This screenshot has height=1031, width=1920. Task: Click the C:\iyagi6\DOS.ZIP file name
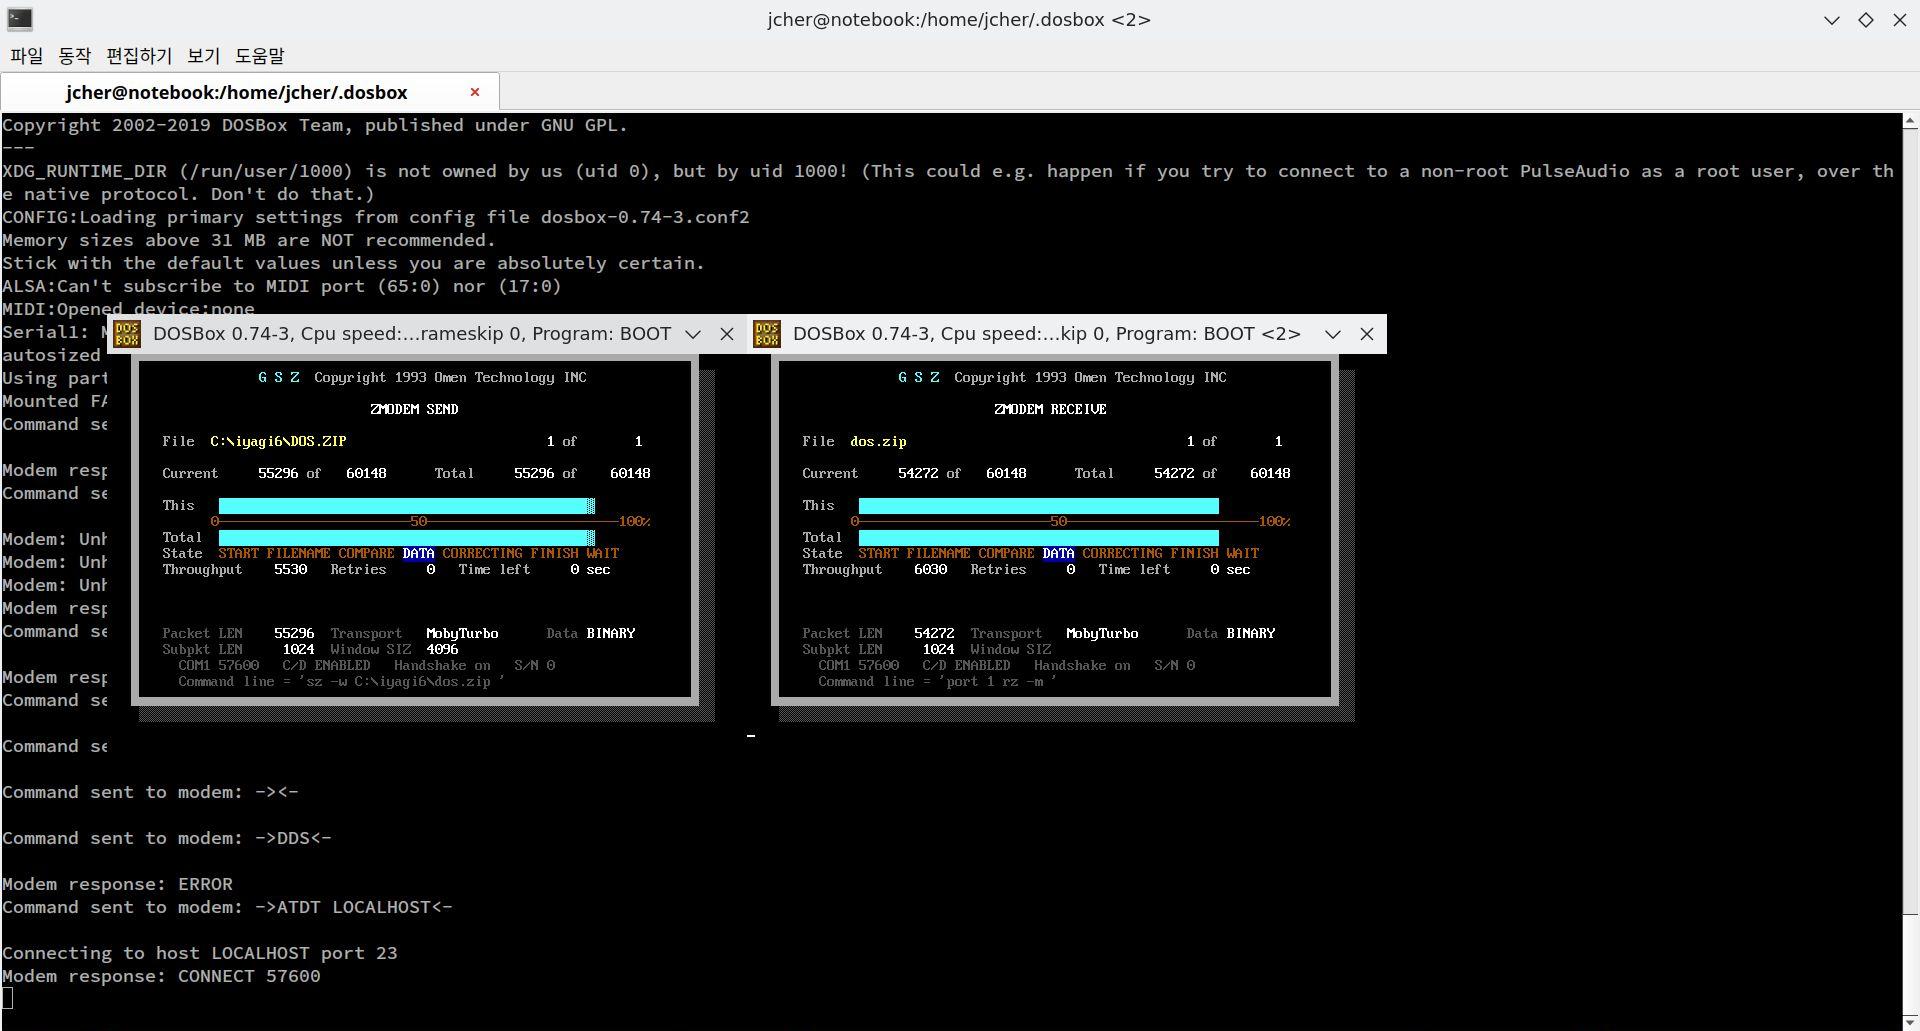pos(278,441)
